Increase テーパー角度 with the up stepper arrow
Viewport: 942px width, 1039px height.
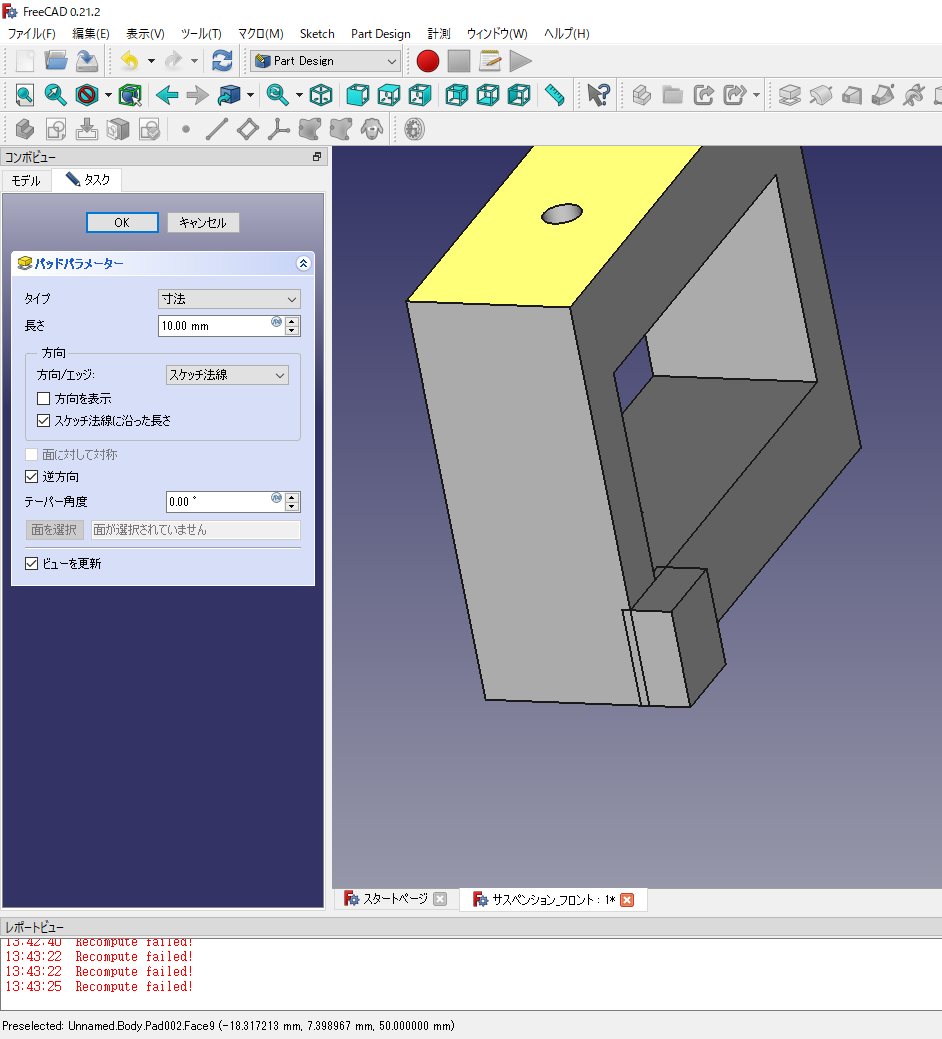click(x=292, y=497)
